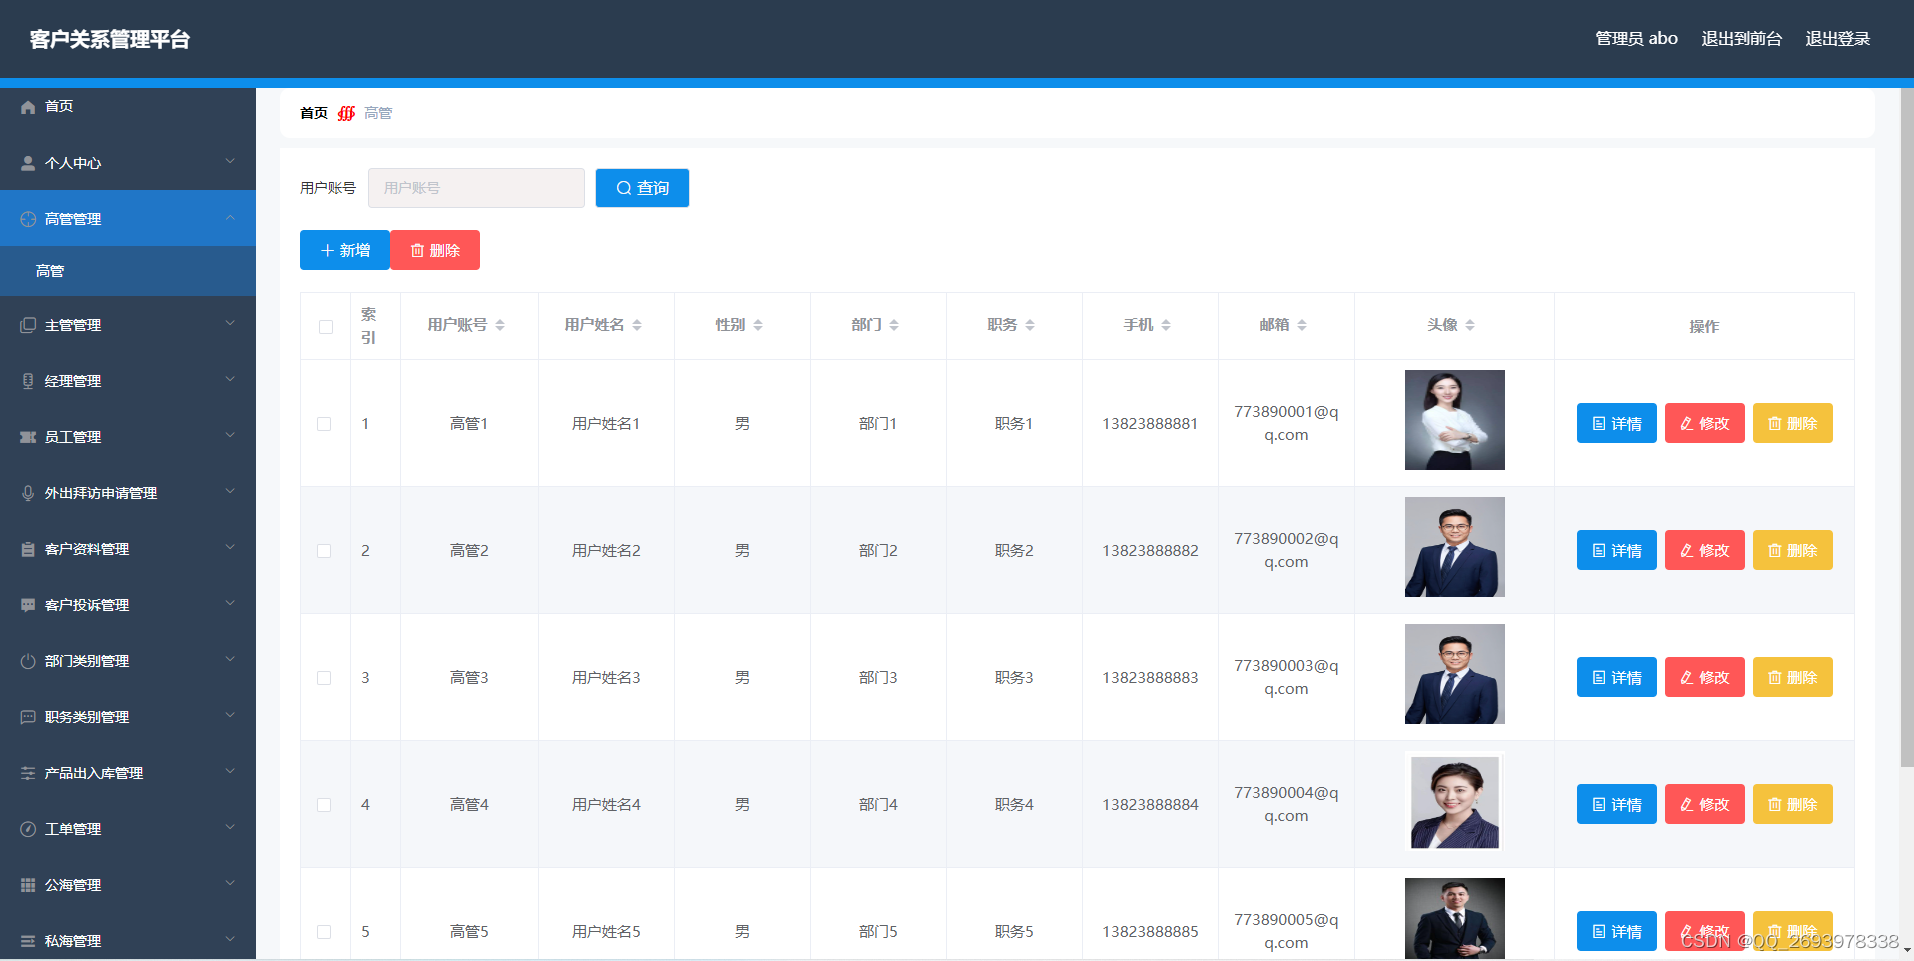Screen dimensions: 1914x961
Task: Click the home icon beside 首页 in sidebar
Action: [x=28, y=107]
